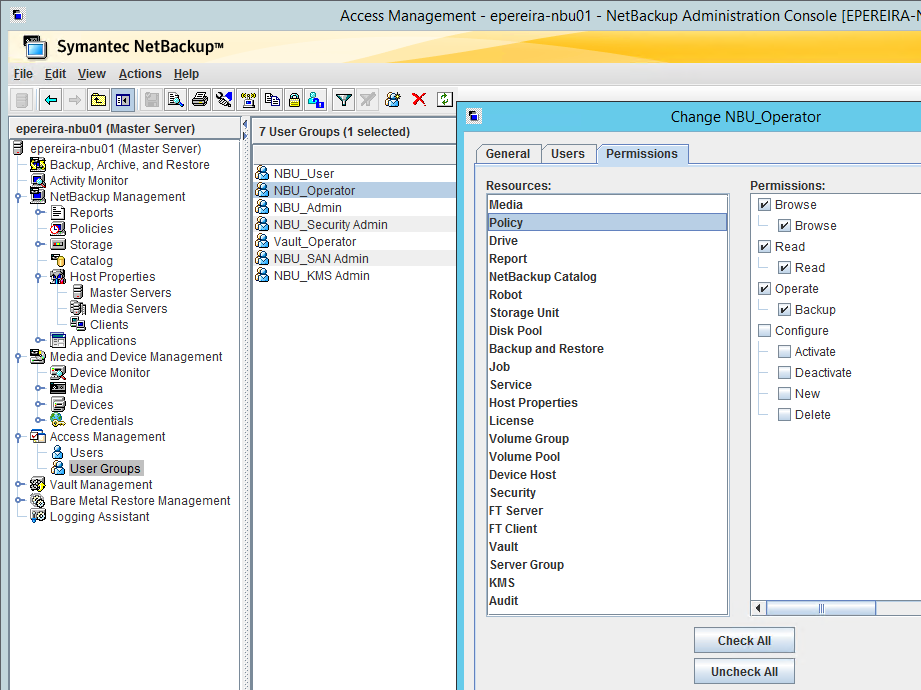The width and height of the screenshot is (921, 690).
Task: Uncheck the top-level Browse checkbox
Action: click(x=764, y=204)
